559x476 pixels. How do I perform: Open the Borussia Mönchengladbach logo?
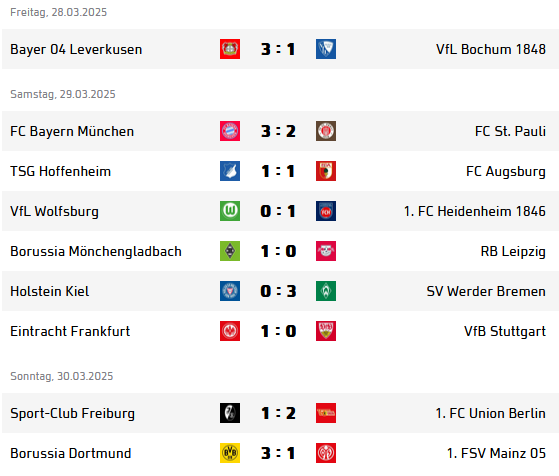pos(230,251)
